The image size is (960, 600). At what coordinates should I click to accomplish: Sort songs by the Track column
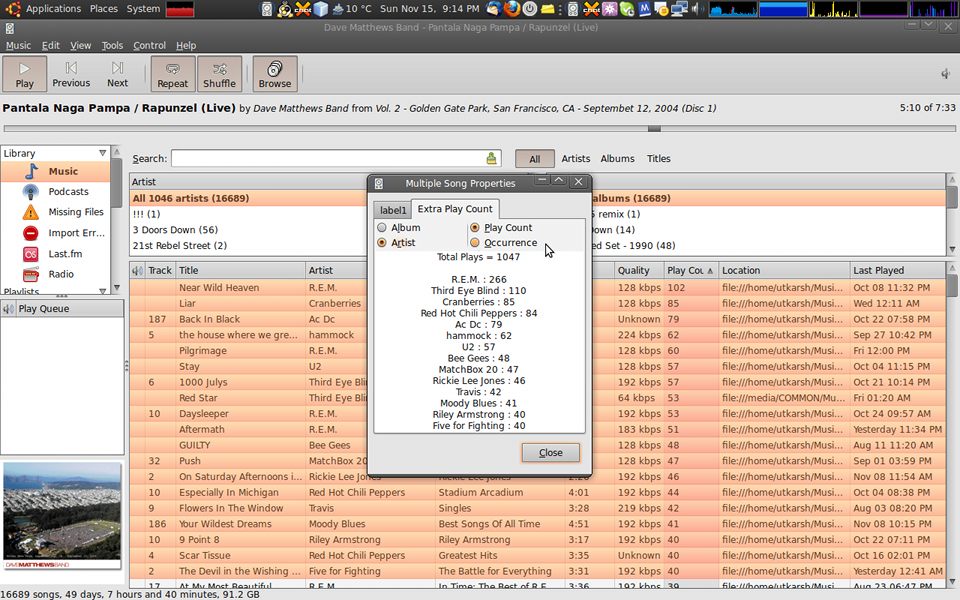tap(160, 270)
